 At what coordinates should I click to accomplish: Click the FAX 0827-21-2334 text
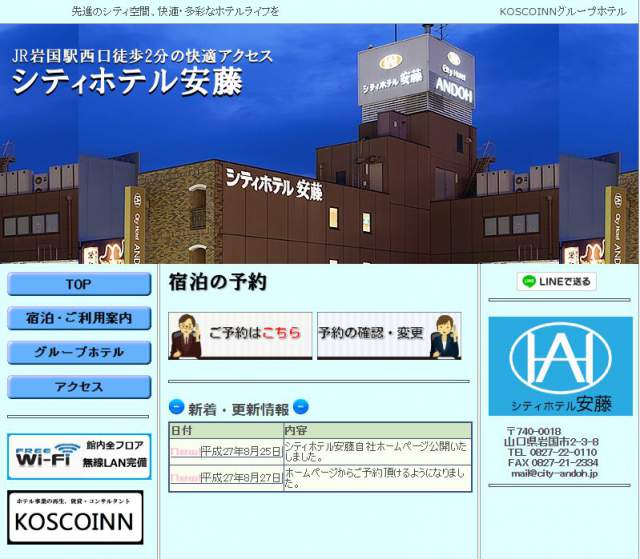pos(553,463)
